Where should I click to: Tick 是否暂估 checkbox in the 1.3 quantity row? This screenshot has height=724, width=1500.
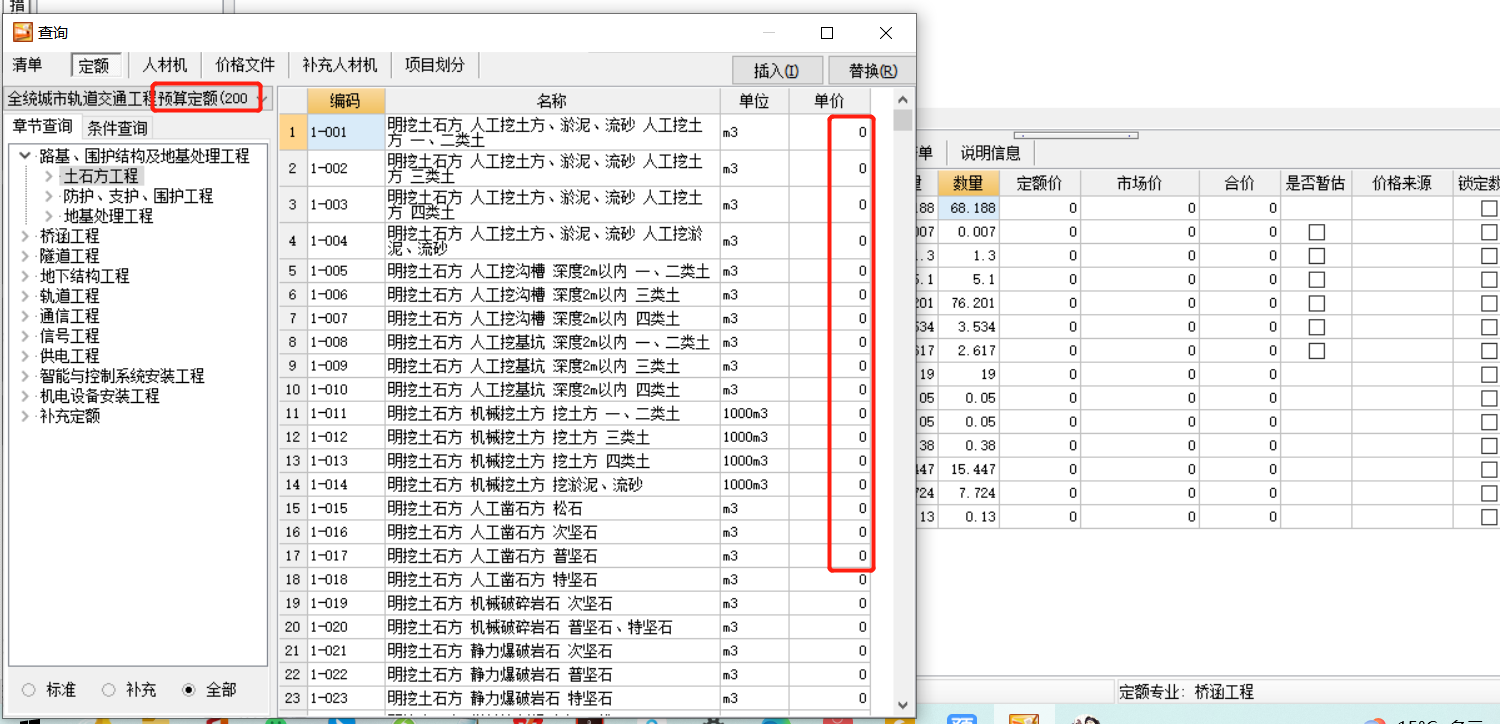point(1317,256)
